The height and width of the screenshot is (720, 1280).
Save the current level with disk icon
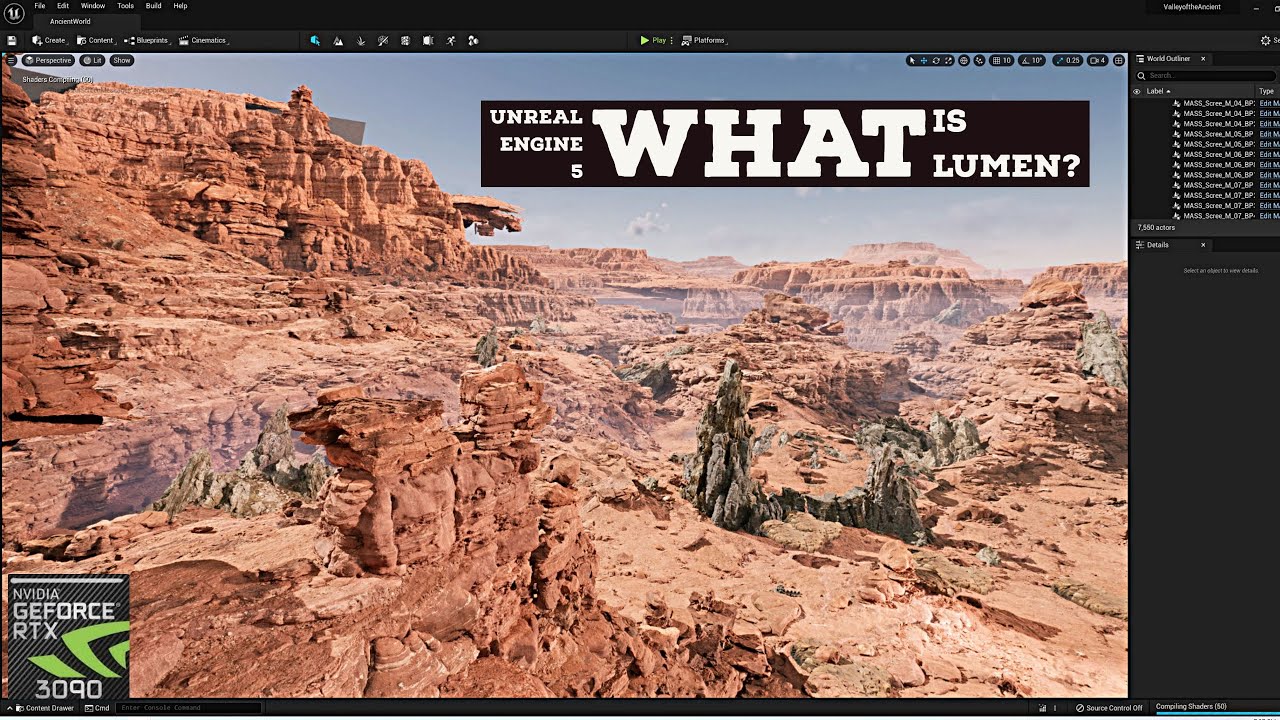(x=12, y=40)
